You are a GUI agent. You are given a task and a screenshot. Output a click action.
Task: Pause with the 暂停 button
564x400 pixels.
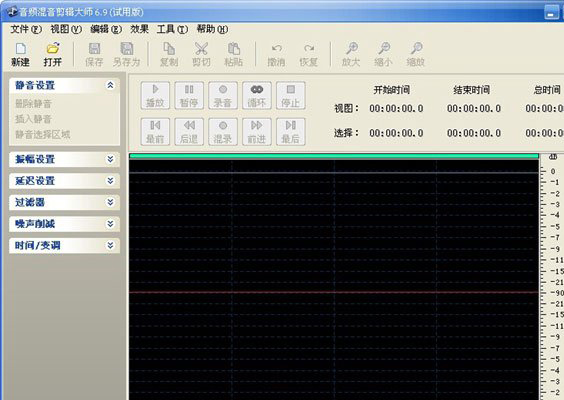pyautogui.click(x=189, y=95)
